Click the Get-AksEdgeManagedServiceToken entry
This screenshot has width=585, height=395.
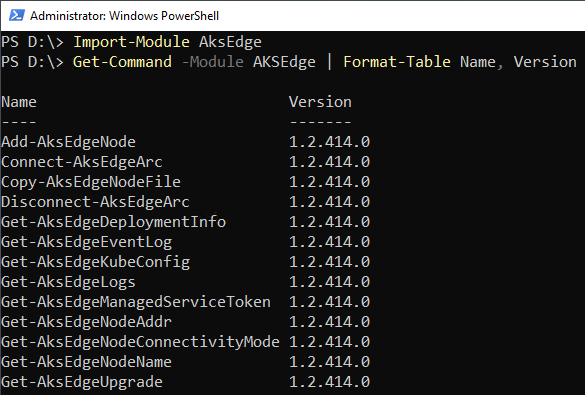coord(136,302)
